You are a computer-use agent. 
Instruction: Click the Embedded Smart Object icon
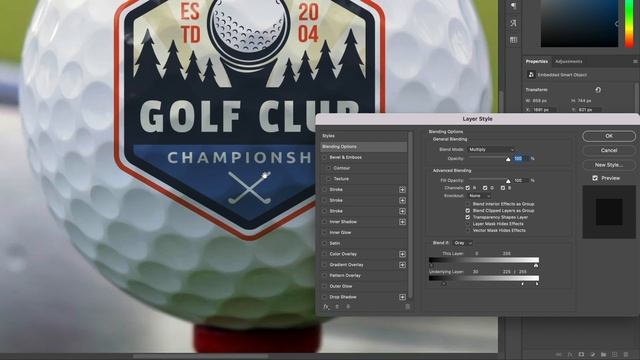531,75
